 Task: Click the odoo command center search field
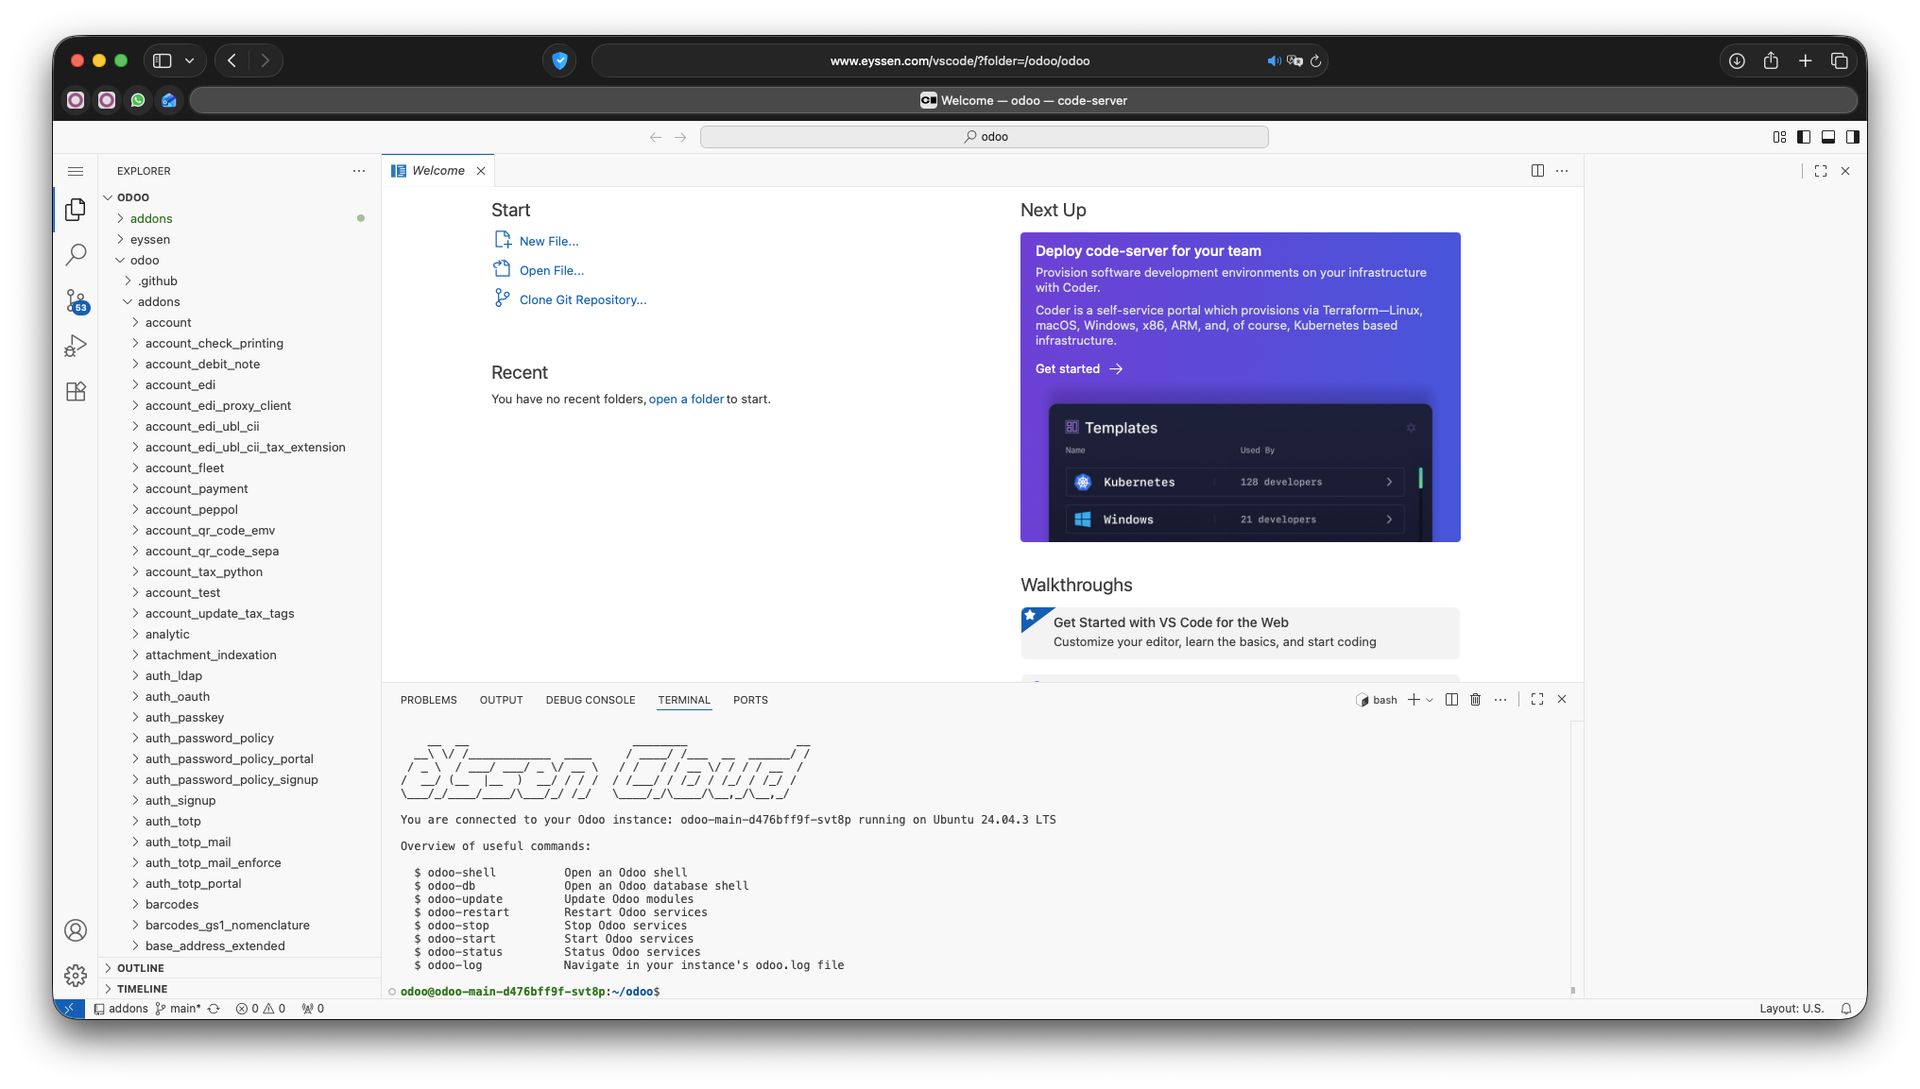click(984, 137)
